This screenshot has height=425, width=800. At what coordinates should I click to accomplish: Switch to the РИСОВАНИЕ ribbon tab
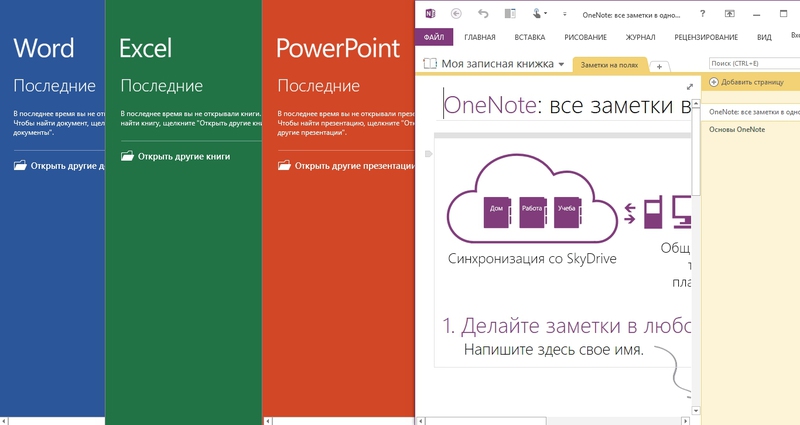[585, 37]
